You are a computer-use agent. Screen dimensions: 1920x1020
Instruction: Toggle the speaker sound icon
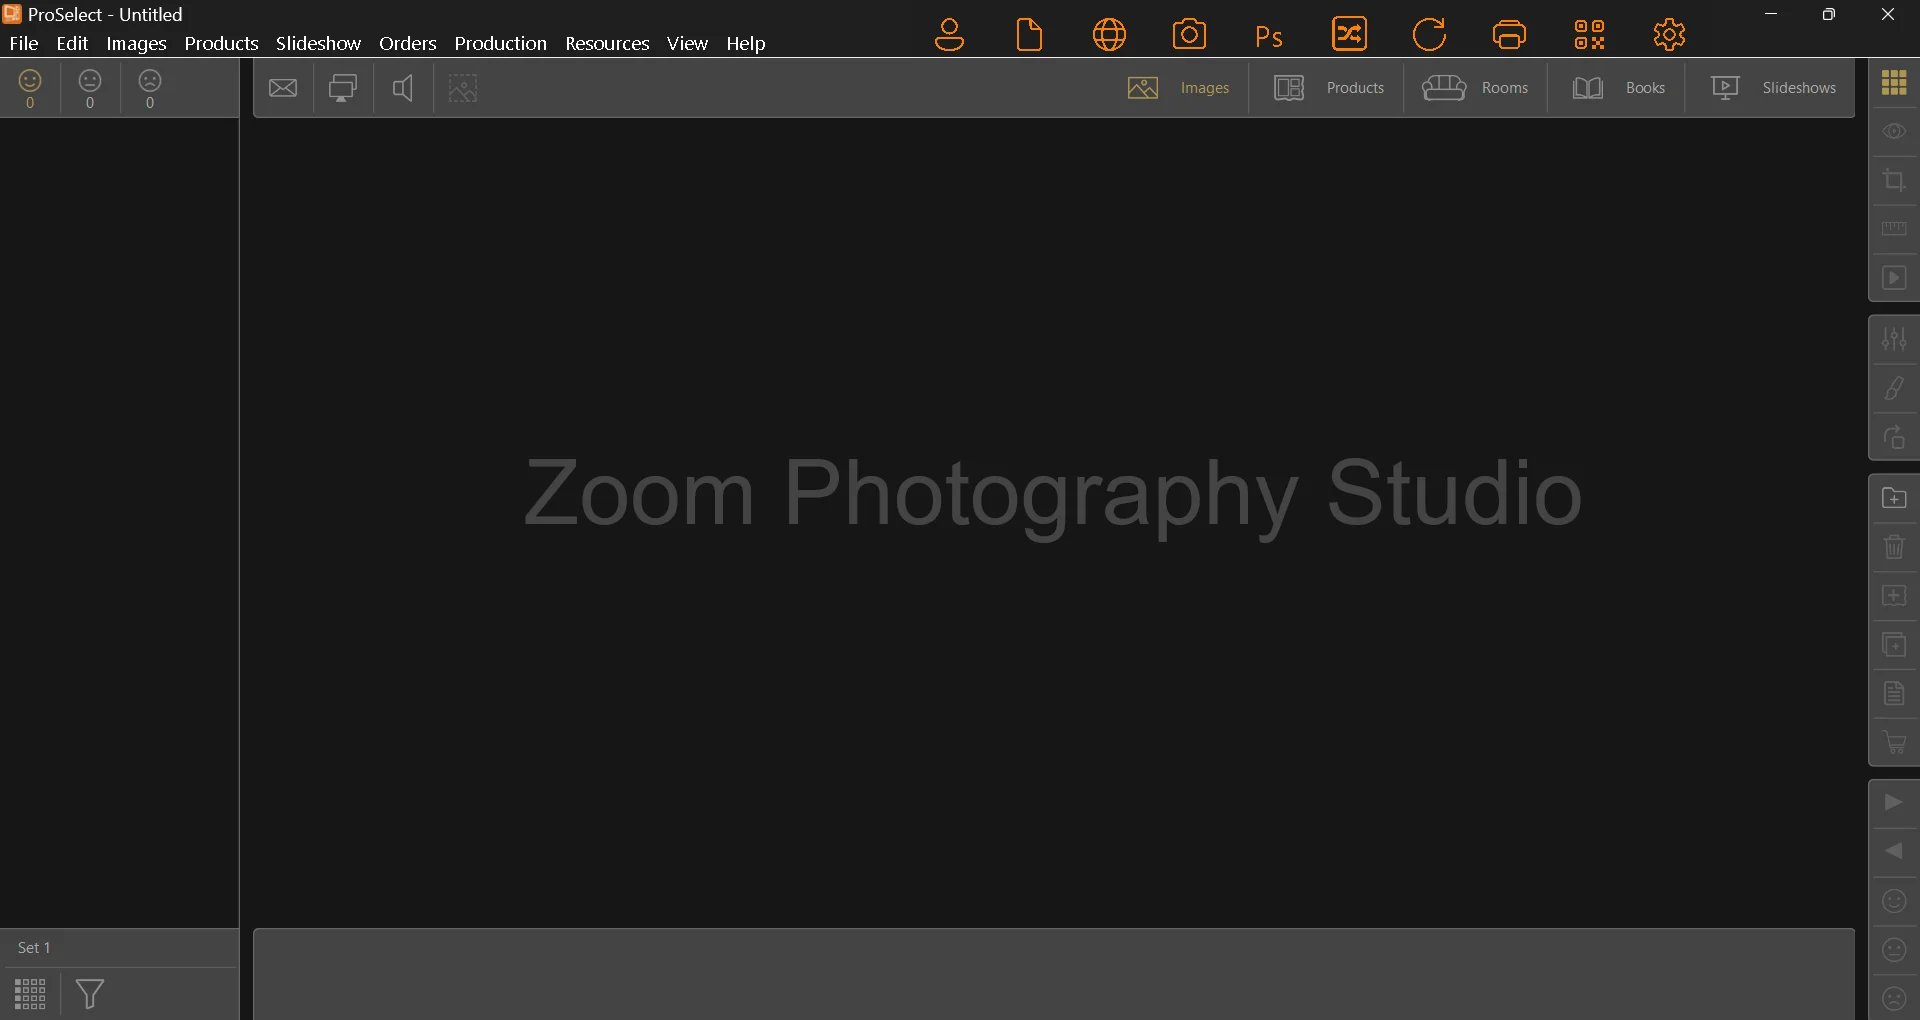point(403,88)
